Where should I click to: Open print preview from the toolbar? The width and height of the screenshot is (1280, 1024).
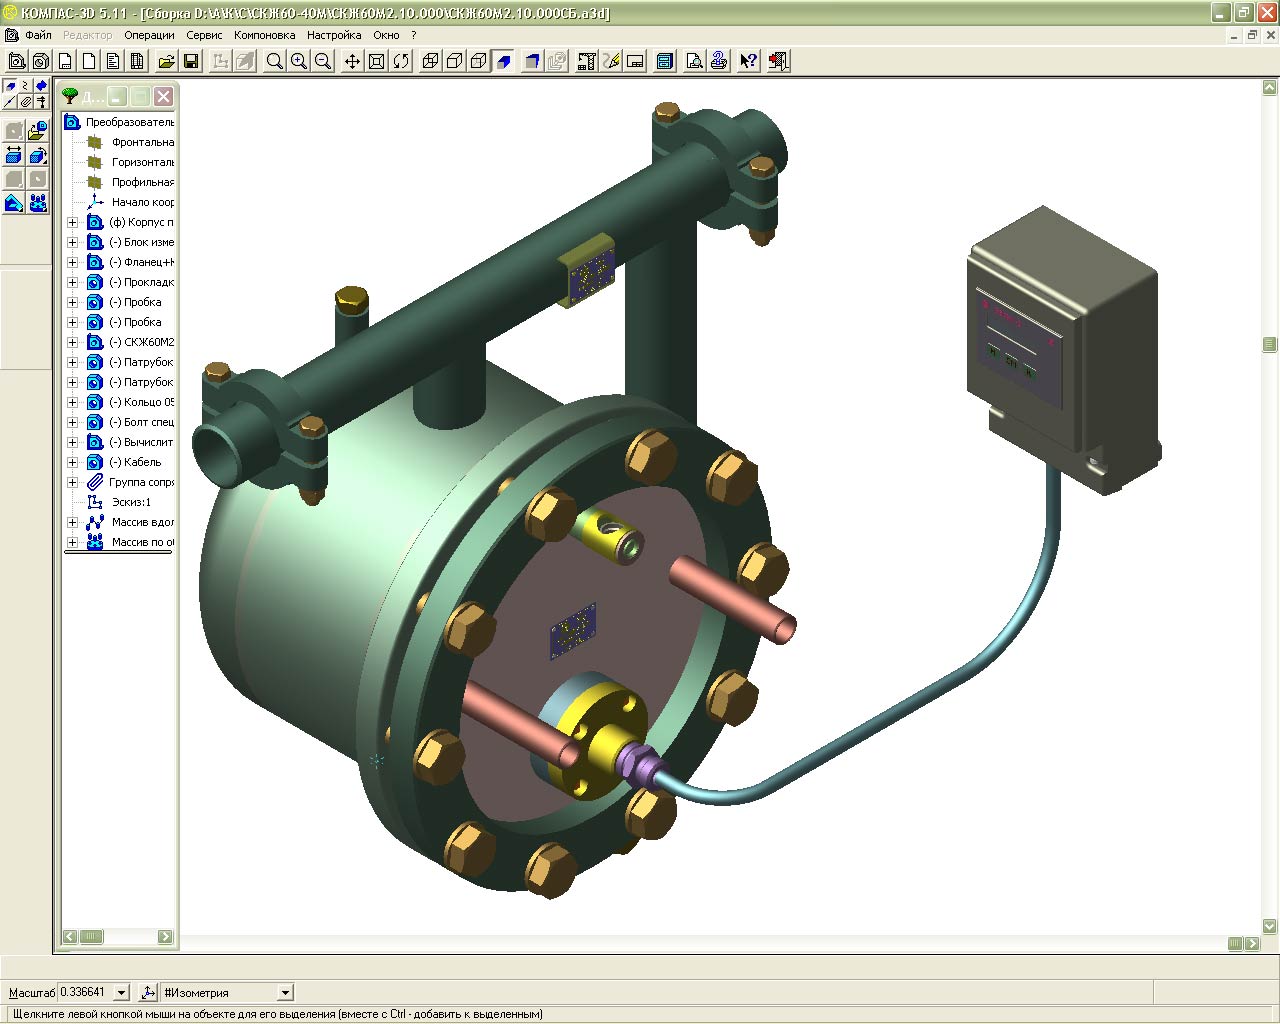694,61
